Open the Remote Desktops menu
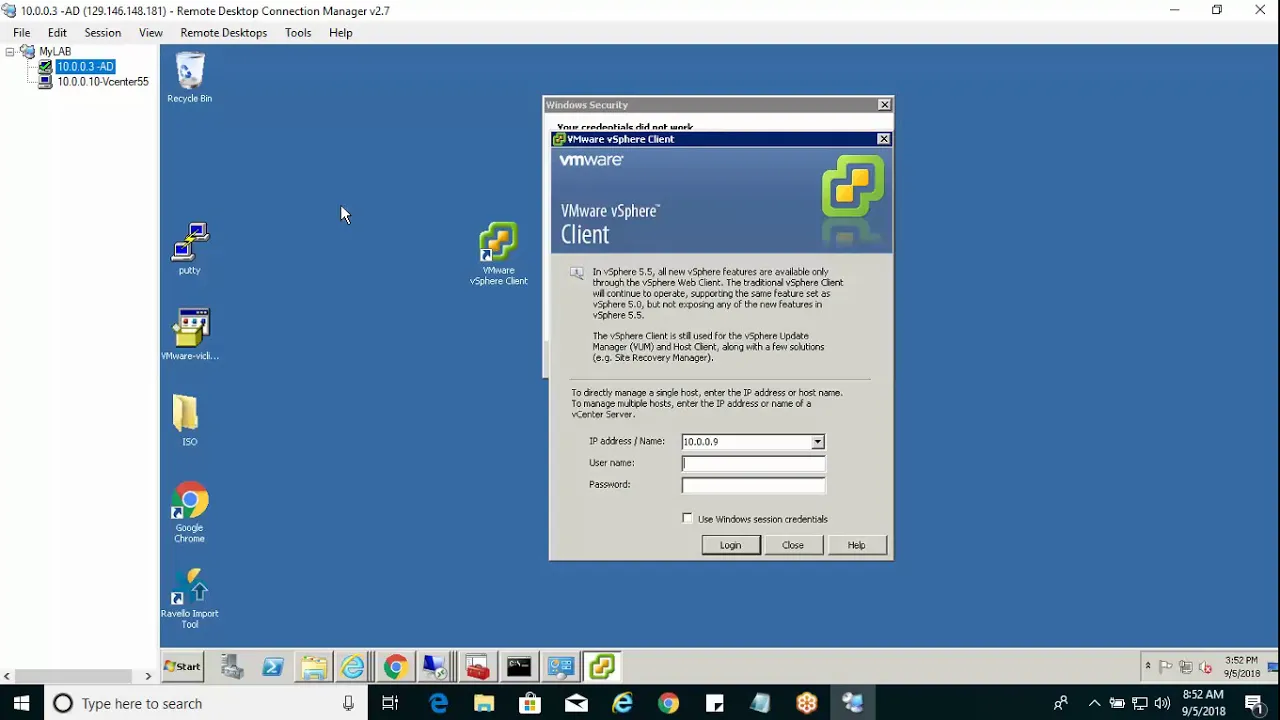This screenshot has height=720, width=1280. point(224,33)
